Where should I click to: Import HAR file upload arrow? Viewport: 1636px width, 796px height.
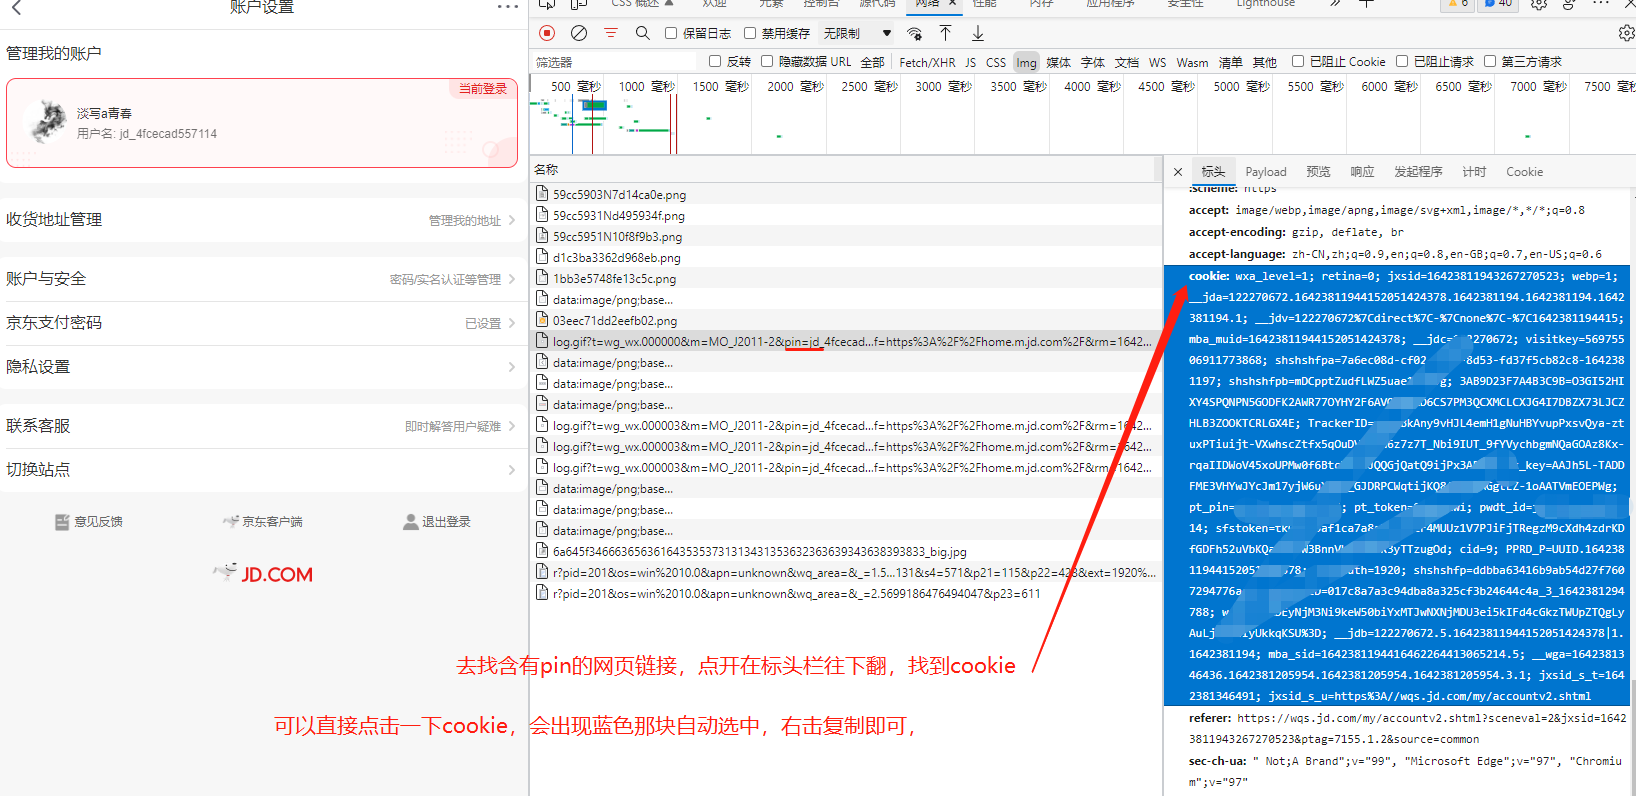coord(945,33)
